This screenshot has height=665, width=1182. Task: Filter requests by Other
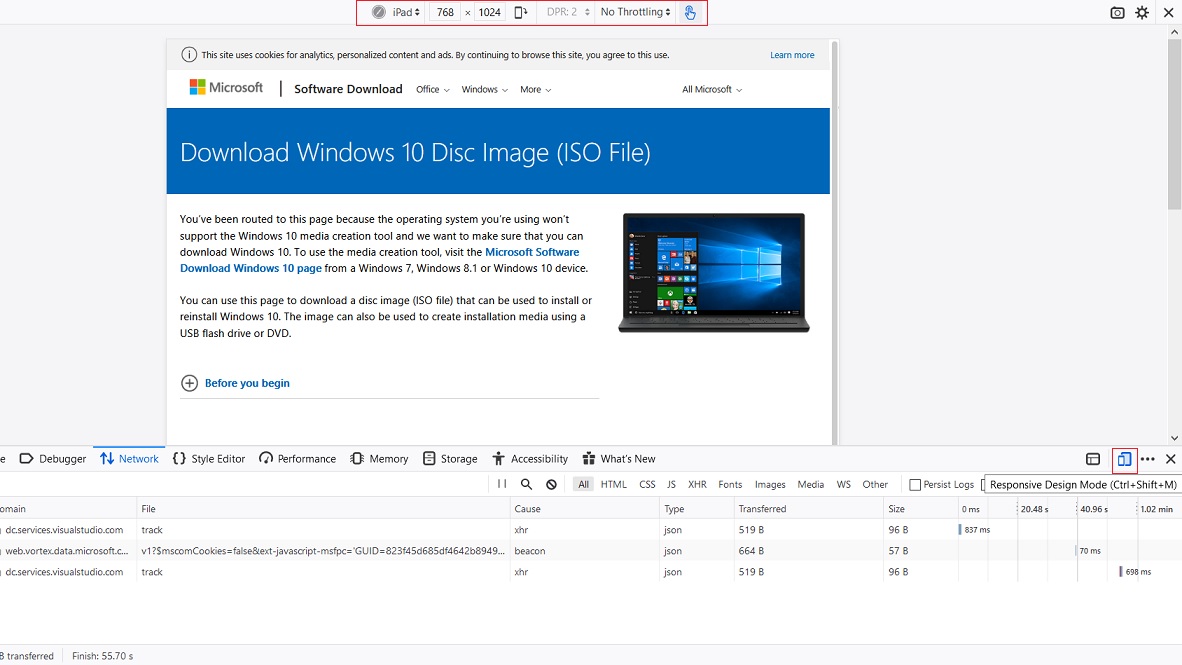tap(874, 484)
